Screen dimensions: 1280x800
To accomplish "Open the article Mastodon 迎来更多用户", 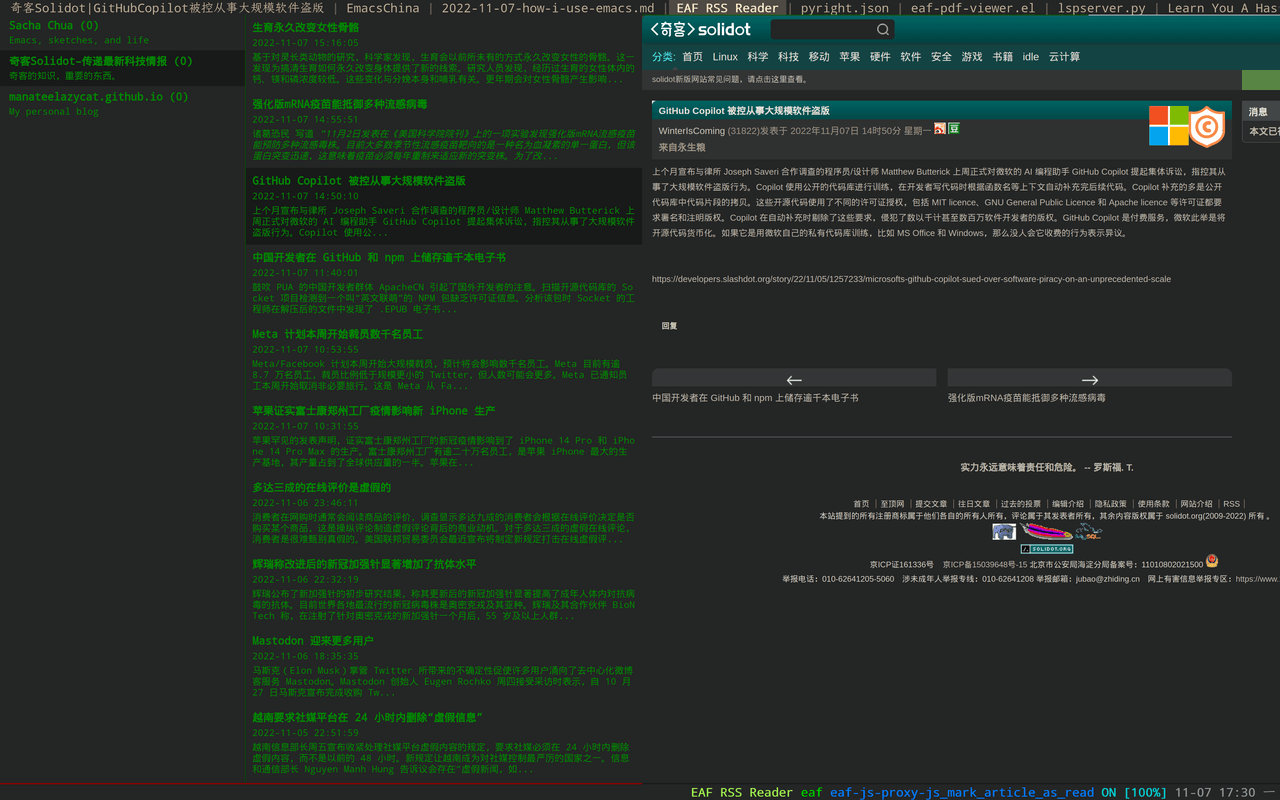I will pyautogui.click(x=443, y=667).
